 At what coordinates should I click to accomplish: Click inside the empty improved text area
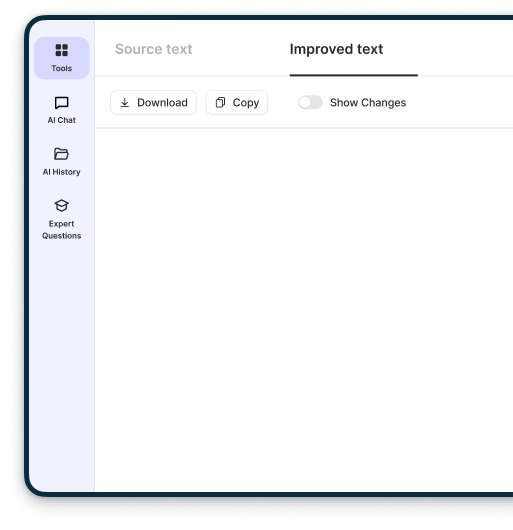tap(304, 309)
